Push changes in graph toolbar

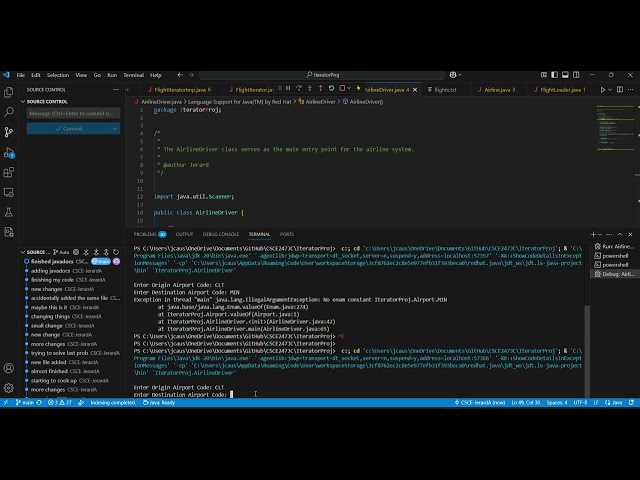click(106, 252)
